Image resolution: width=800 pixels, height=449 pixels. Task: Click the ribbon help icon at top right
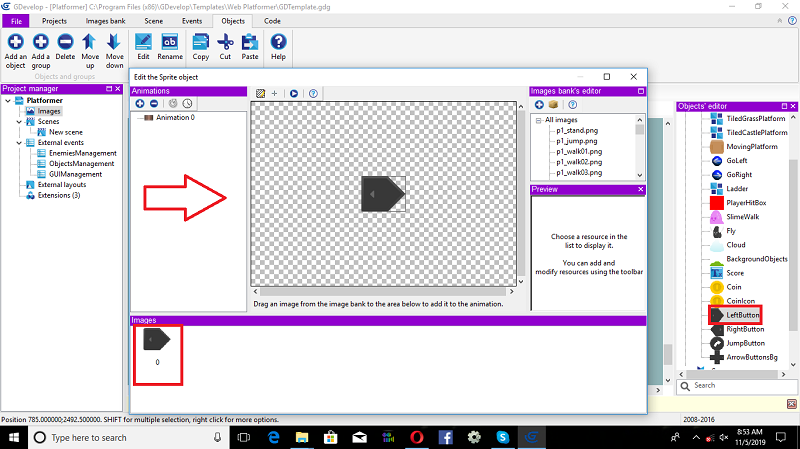tap(792, 21)
